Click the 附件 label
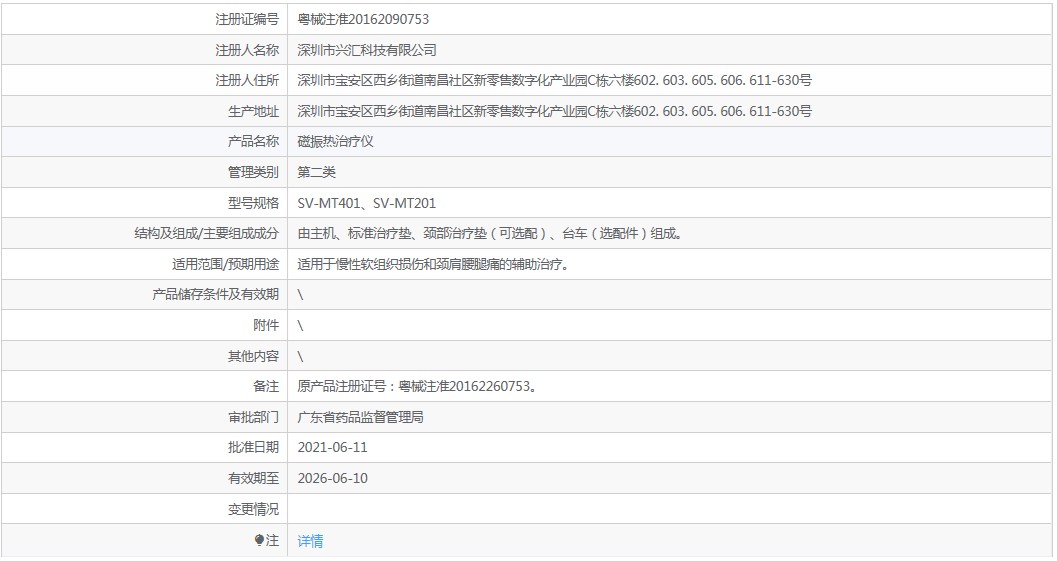Image resolution: width=1057 pixels, height=561 pixels. coord(266,326)
